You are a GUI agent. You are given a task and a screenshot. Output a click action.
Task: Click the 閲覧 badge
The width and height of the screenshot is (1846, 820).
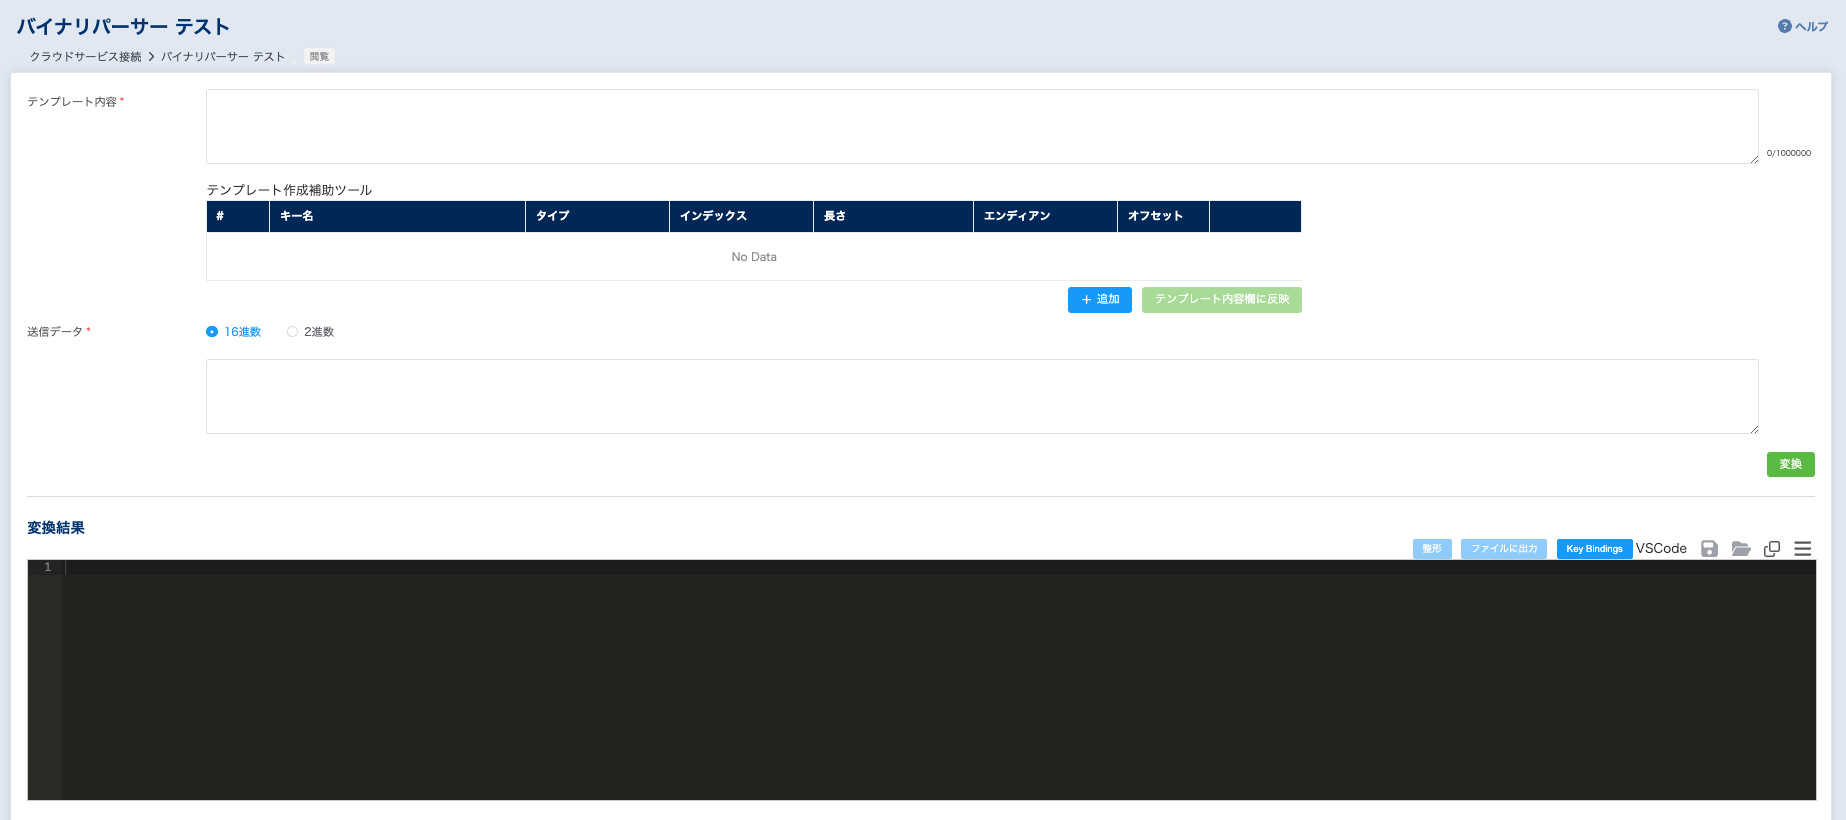pos(319,57)
